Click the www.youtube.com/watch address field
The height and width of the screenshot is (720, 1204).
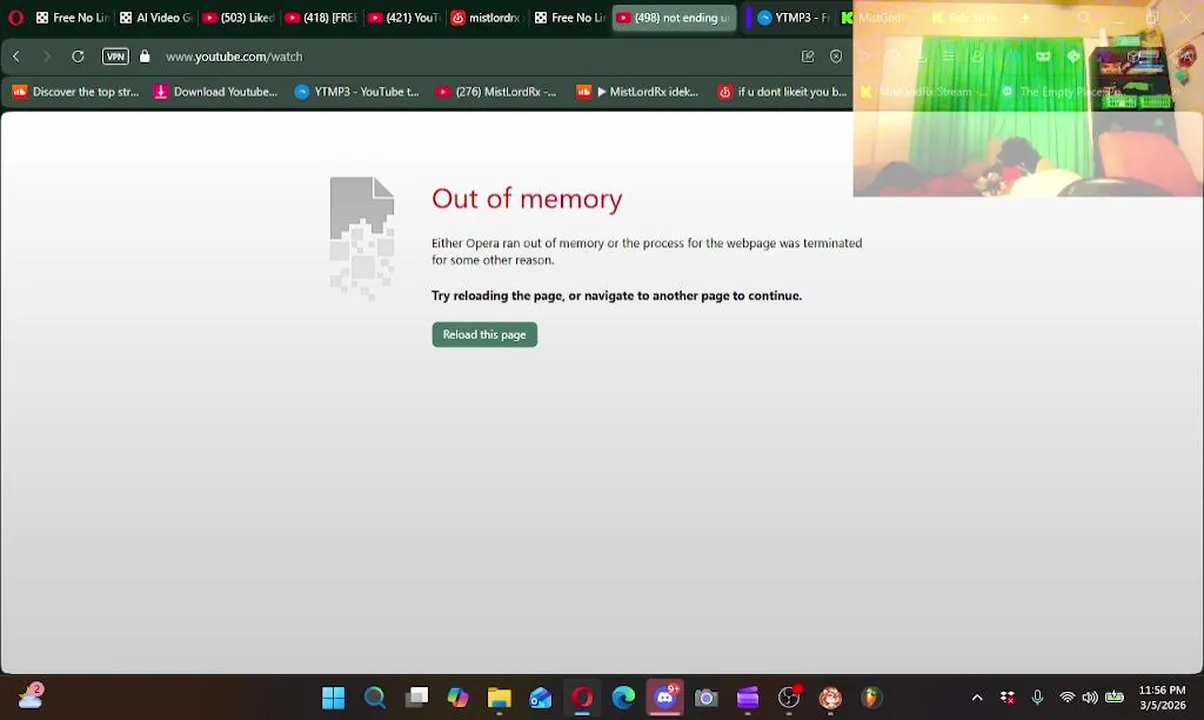[x=234, y=56]
